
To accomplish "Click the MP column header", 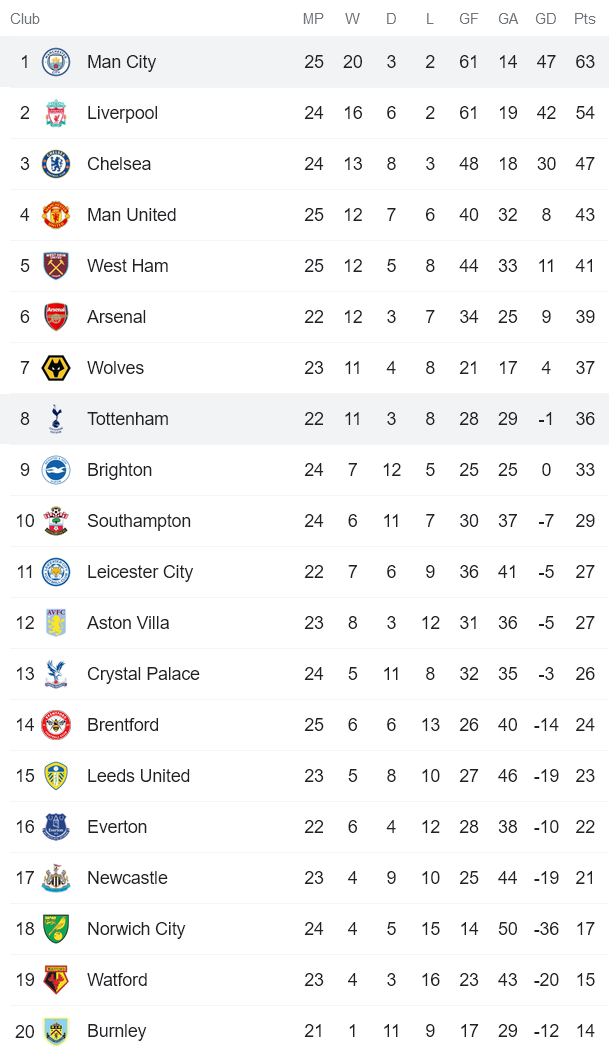I will pos(314,19).
